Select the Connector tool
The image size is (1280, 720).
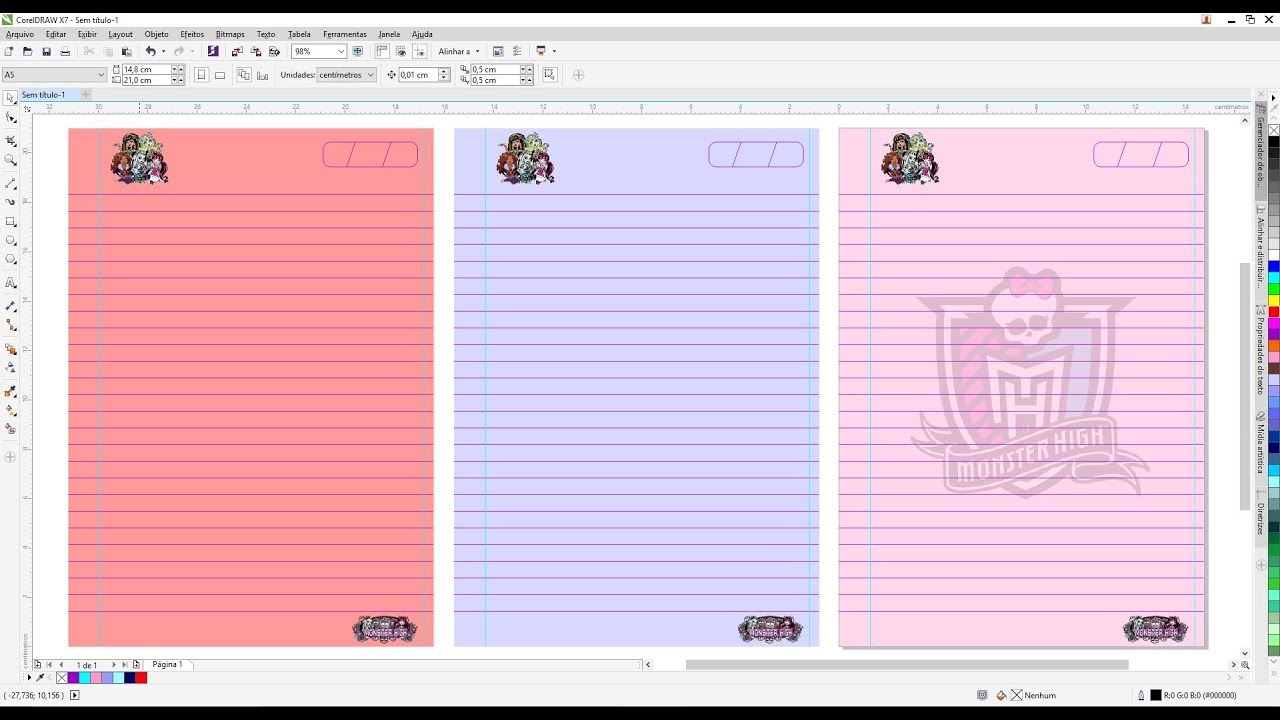[x=11, y=326]
